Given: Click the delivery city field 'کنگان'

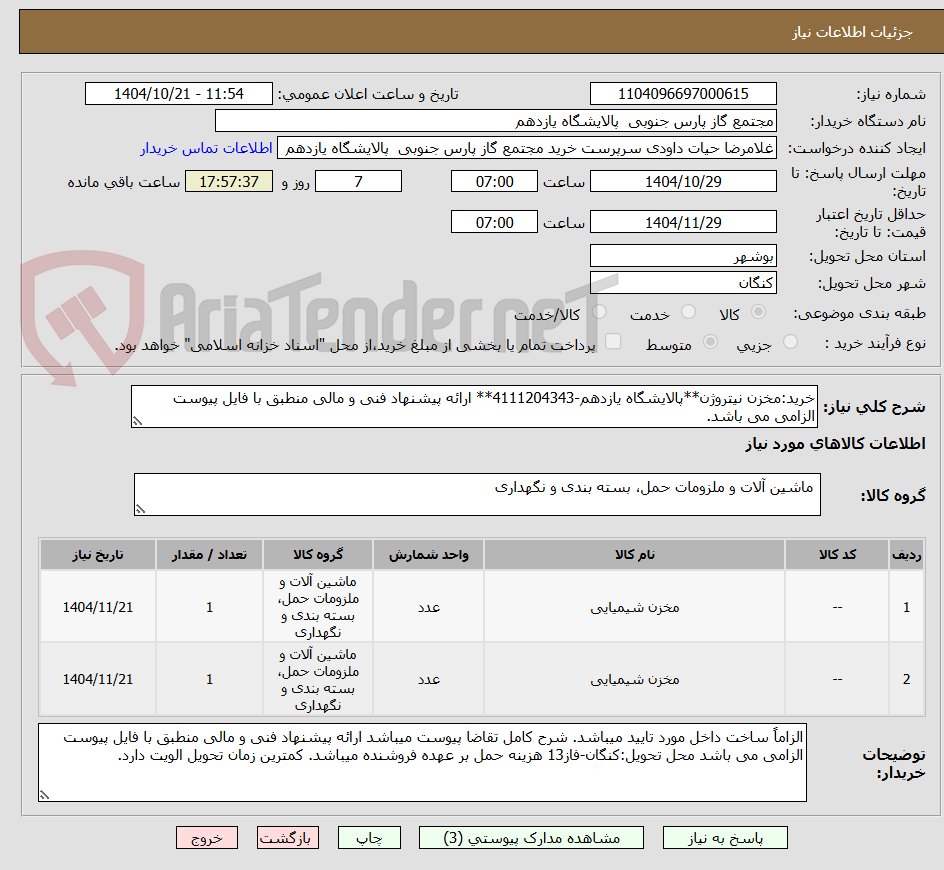Looking at the screenshot, I should [683, 282].
